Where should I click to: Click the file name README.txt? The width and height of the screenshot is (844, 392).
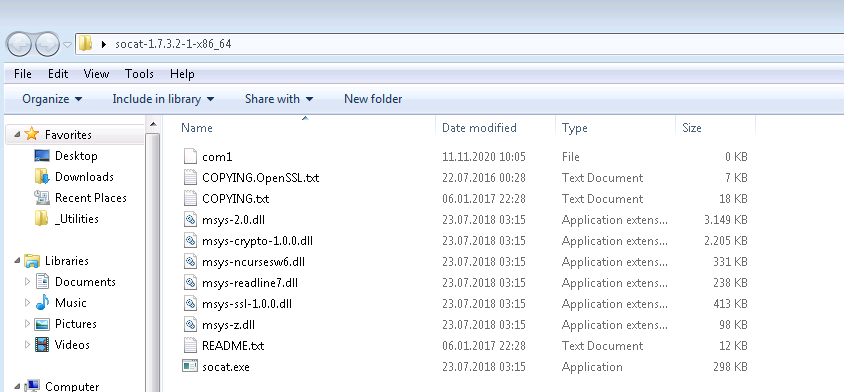point(233,346)
